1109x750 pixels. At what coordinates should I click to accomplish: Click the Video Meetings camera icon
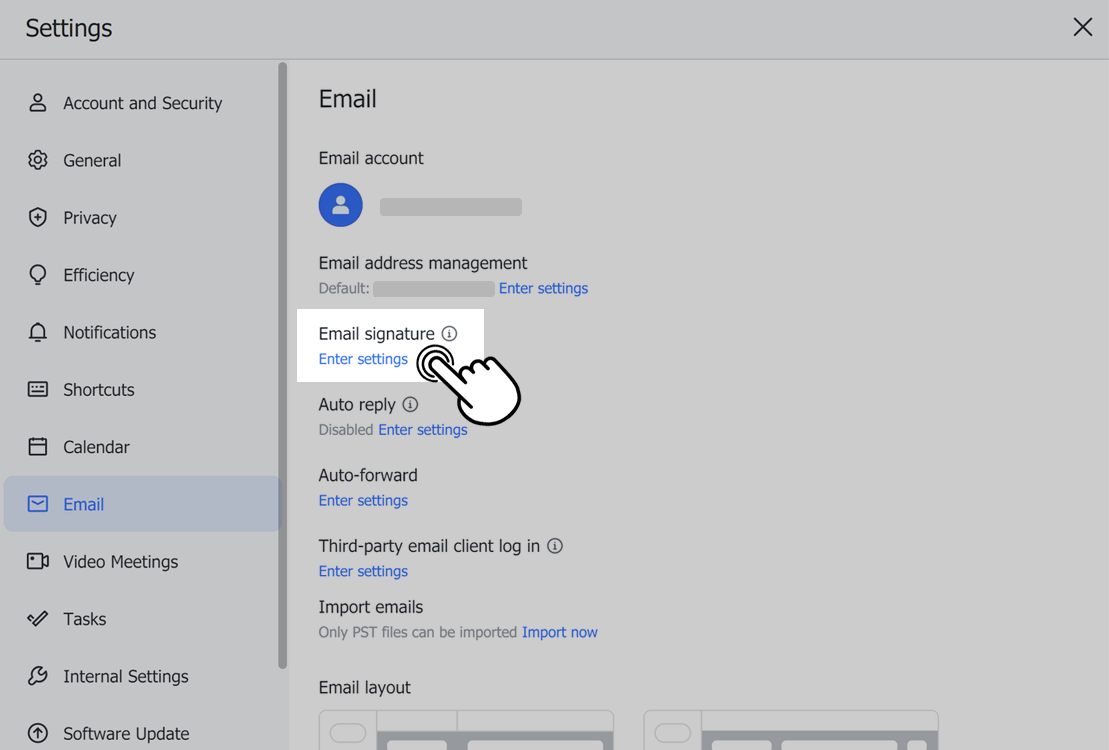(x=37, y=561)
